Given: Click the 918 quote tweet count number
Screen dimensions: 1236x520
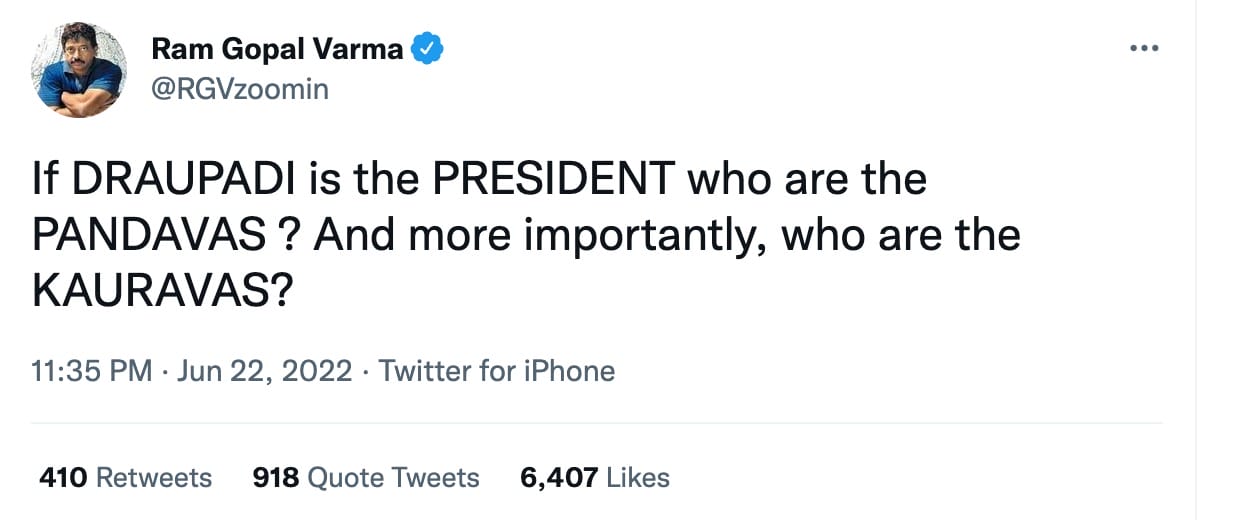Looking at the screenshot, I should (x=276, y=478).
